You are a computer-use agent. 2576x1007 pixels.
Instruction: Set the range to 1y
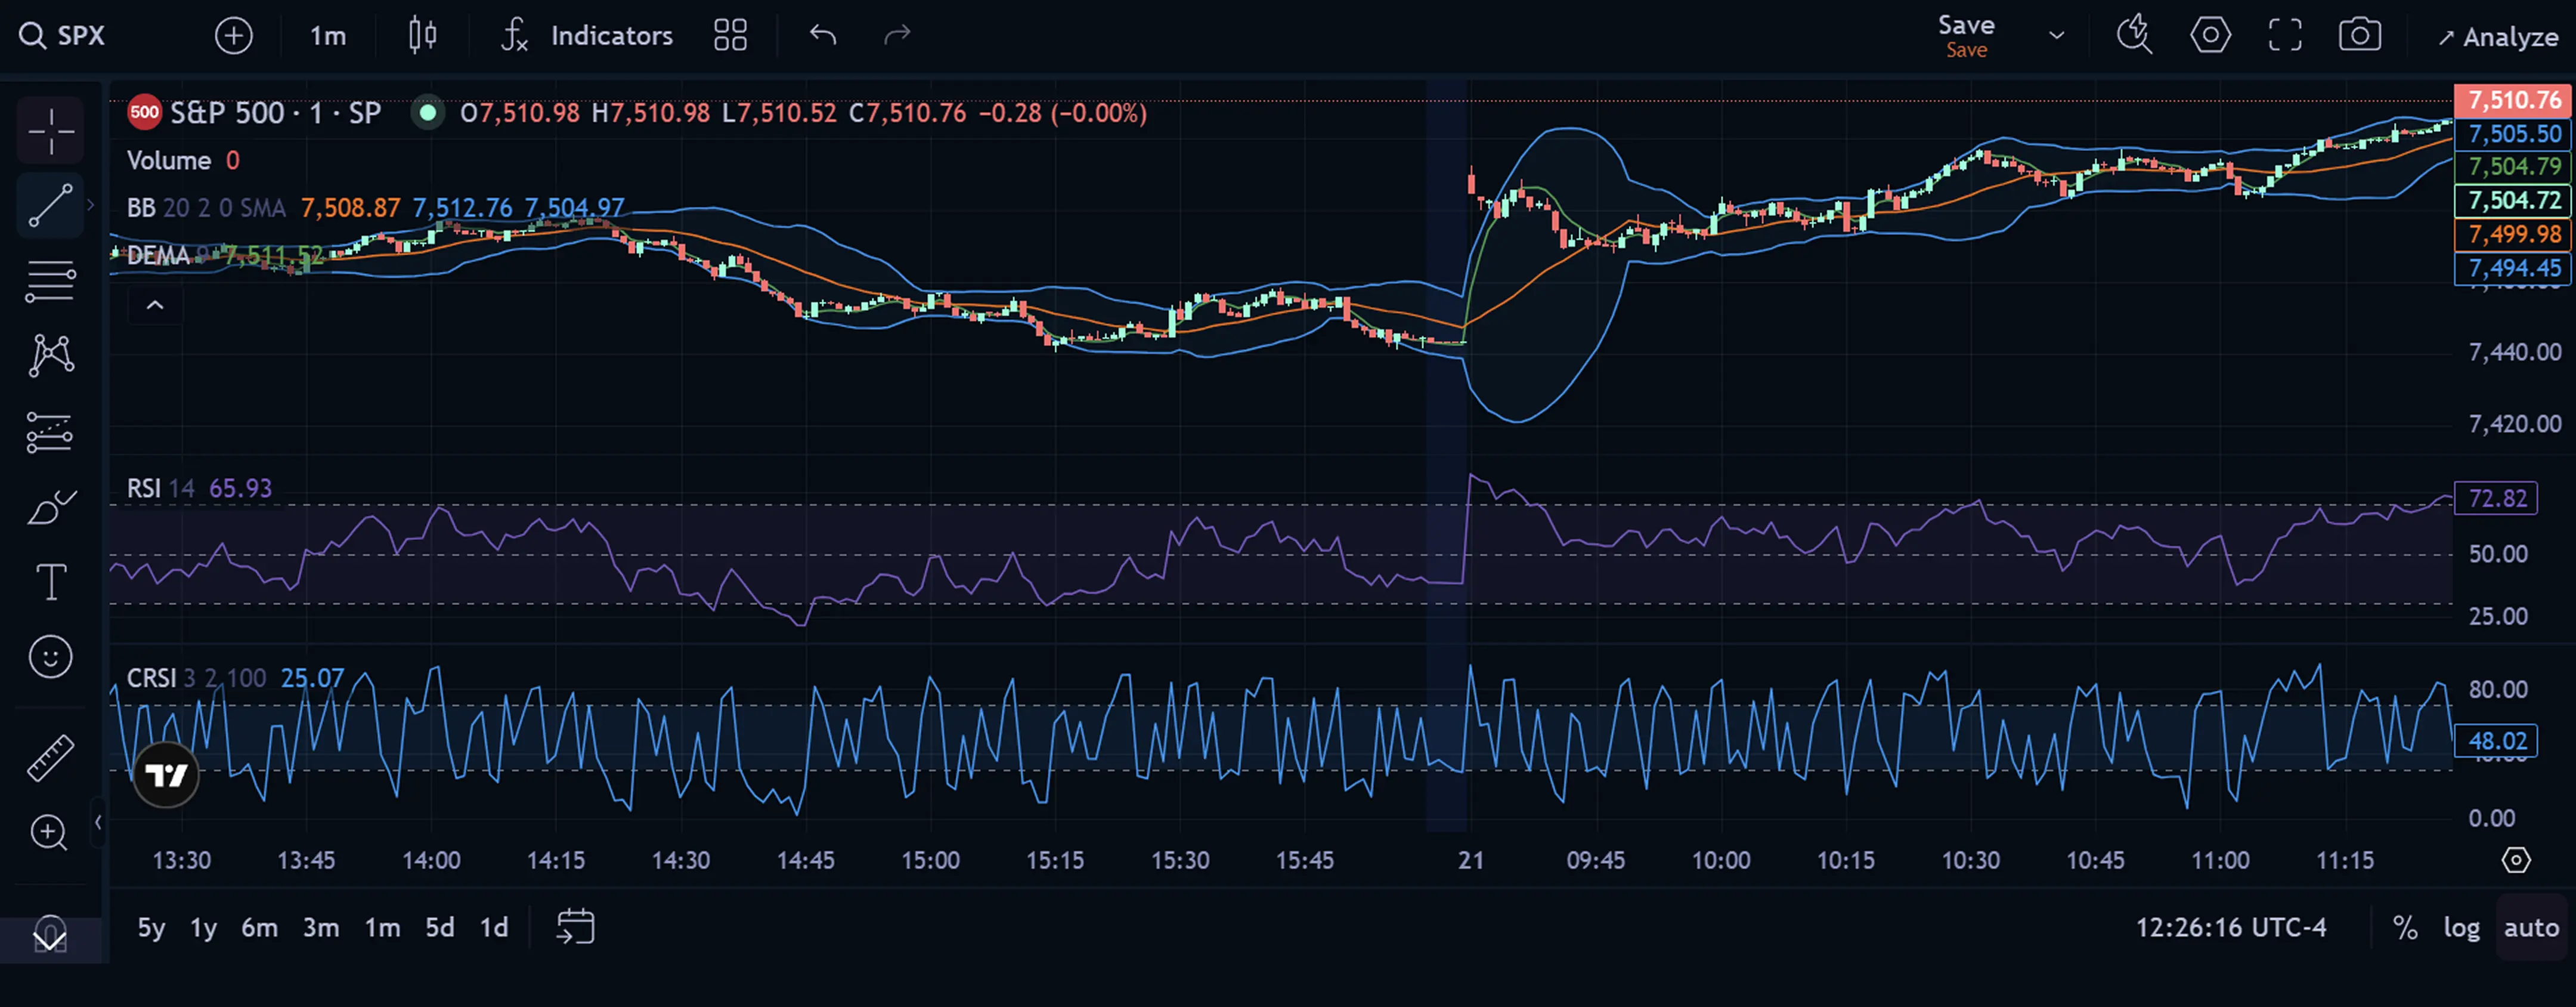[x=204, y=928]
